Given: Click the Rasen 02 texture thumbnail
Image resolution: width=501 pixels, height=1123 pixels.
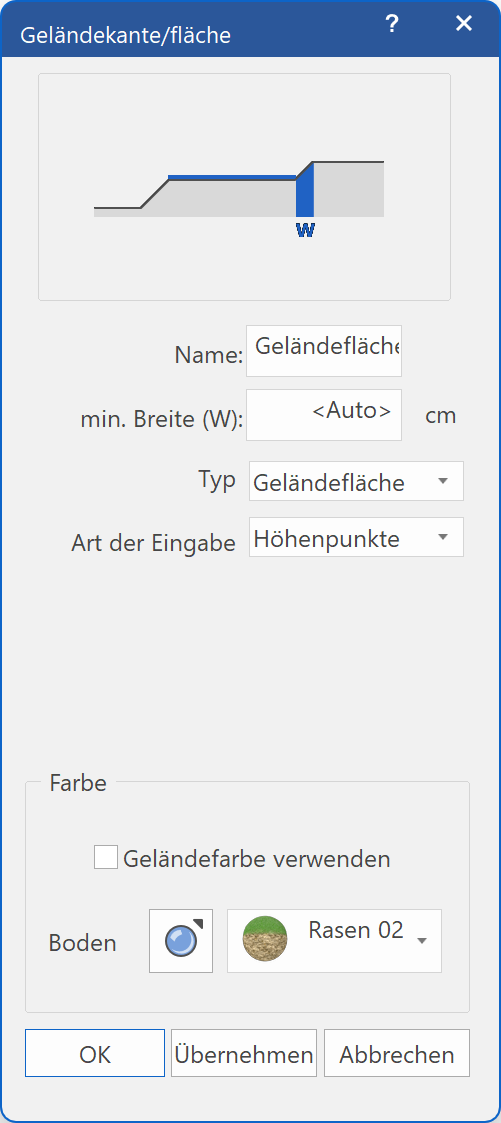Looking at the screenshot, I should pyautogui.click(x=265, y=938).
